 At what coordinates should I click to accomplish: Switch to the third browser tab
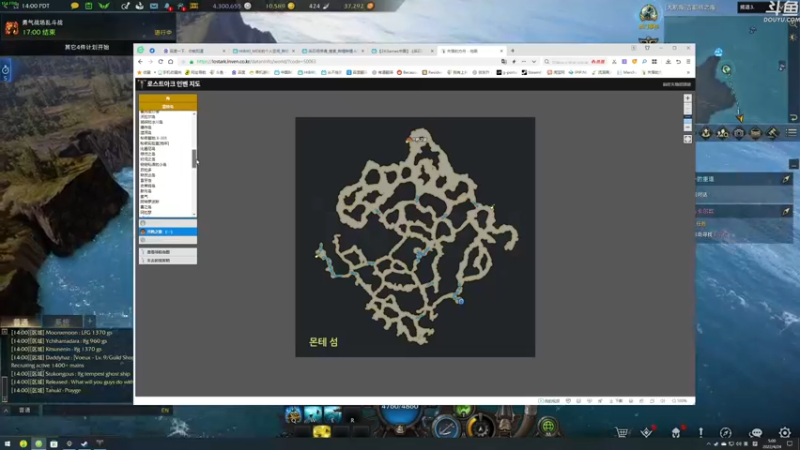tap(333, 51)
